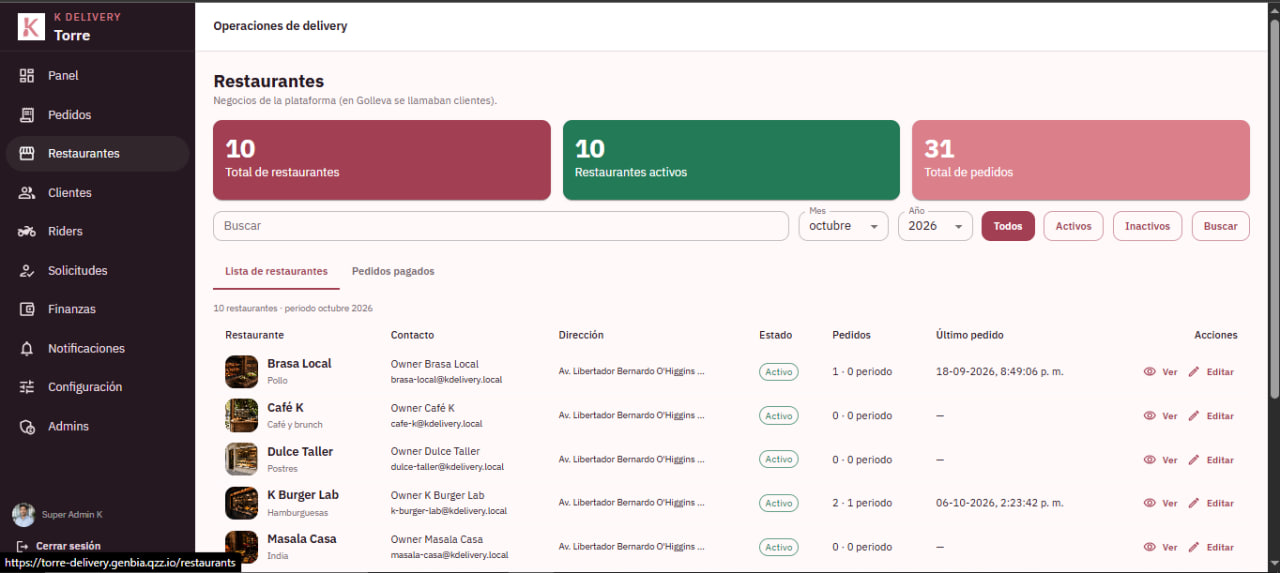1280x573 pixels.
Task: Open the Mes dropdown showing octubre
Action: (x=843, y=226)
